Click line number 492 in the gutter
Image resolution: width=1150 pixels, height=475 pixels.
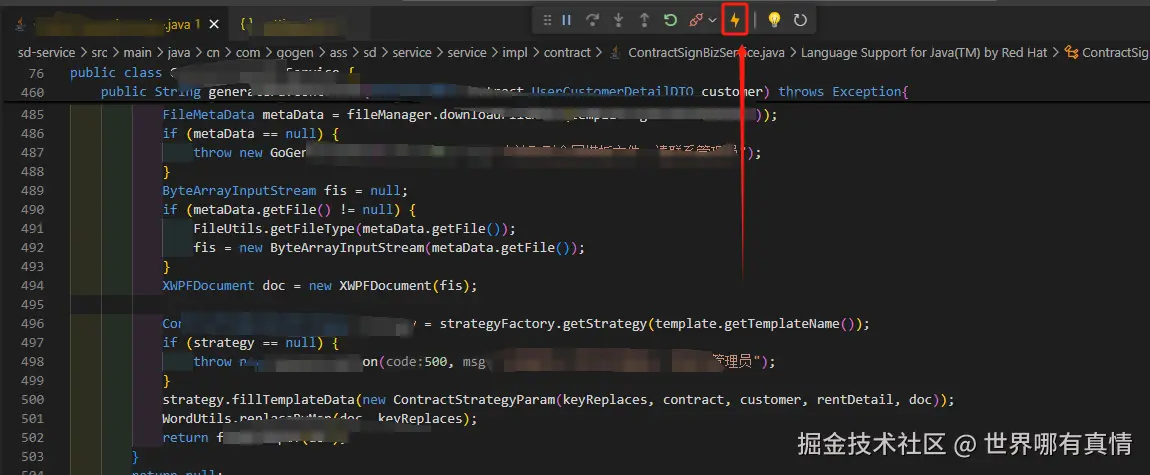coord(33,248)
